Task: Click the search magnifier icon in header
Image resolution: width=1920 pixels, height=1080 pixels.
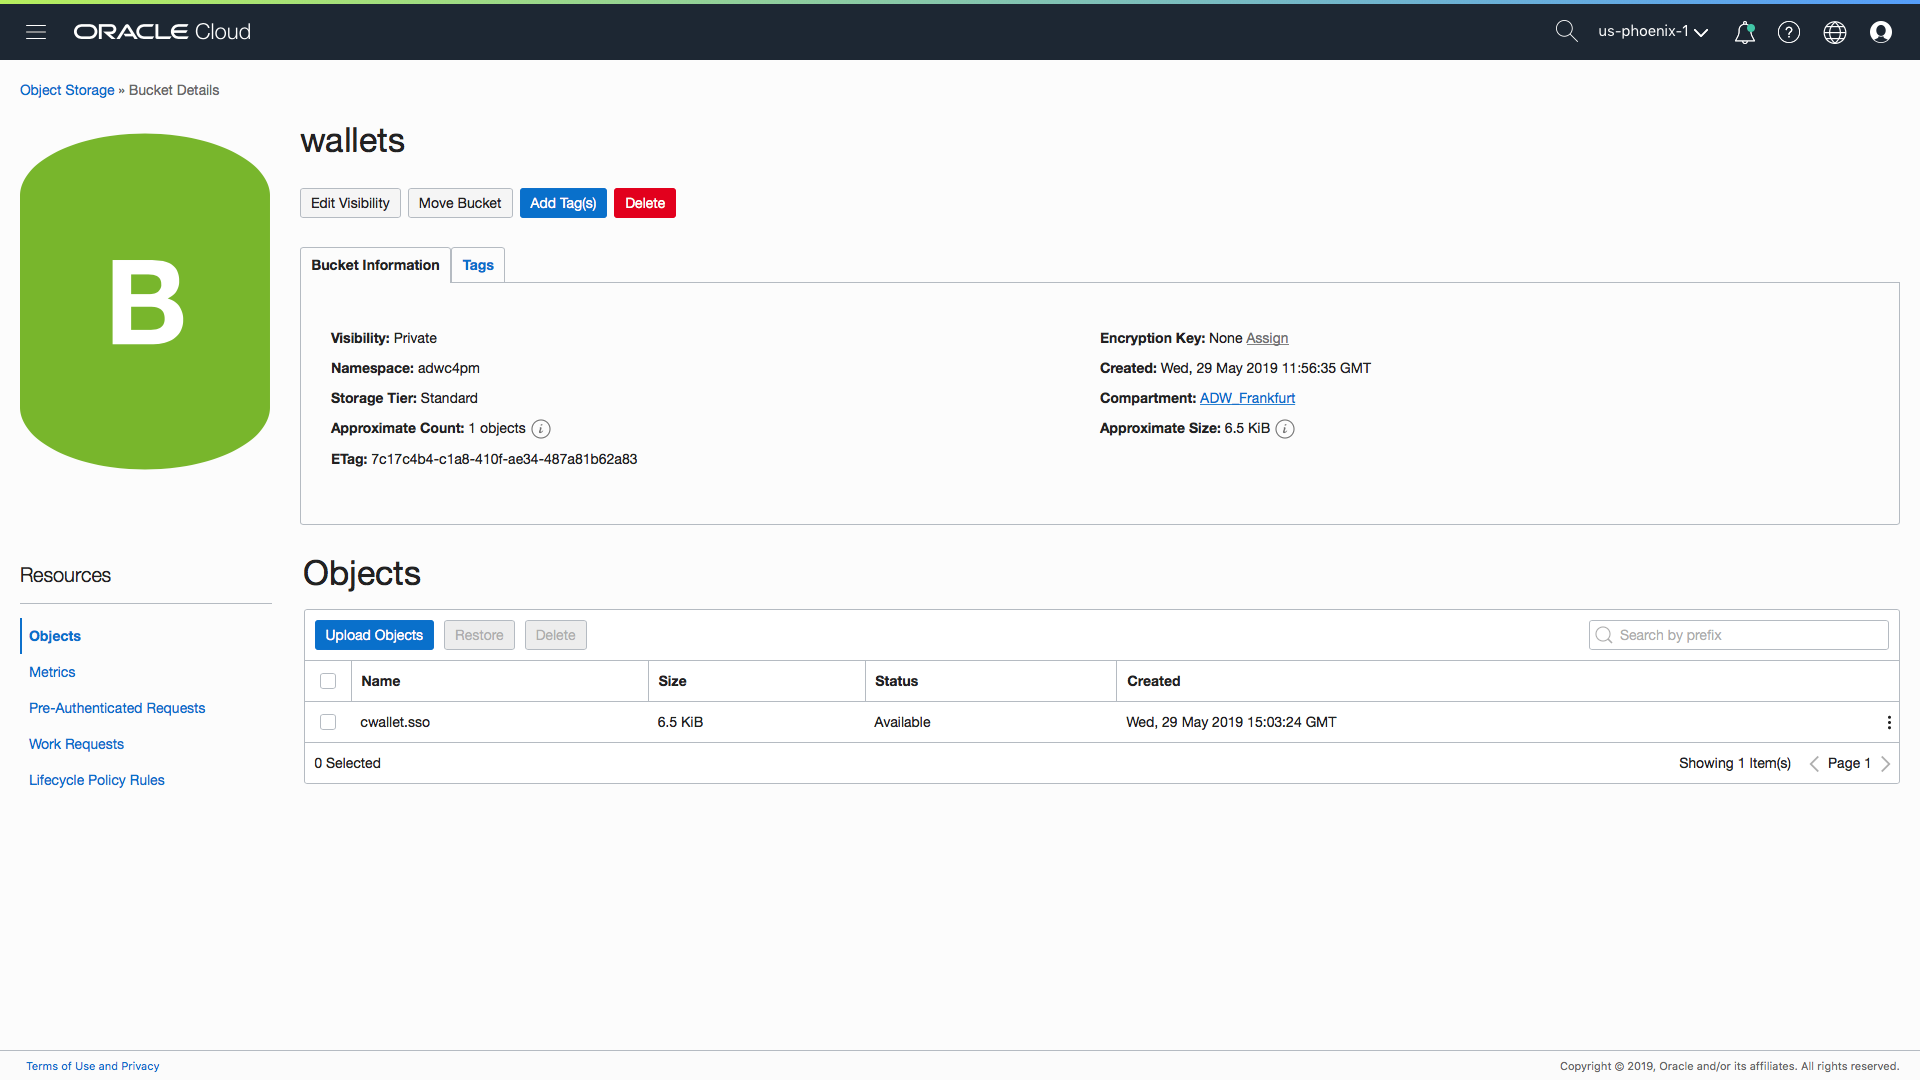Action: point(1566,32)
